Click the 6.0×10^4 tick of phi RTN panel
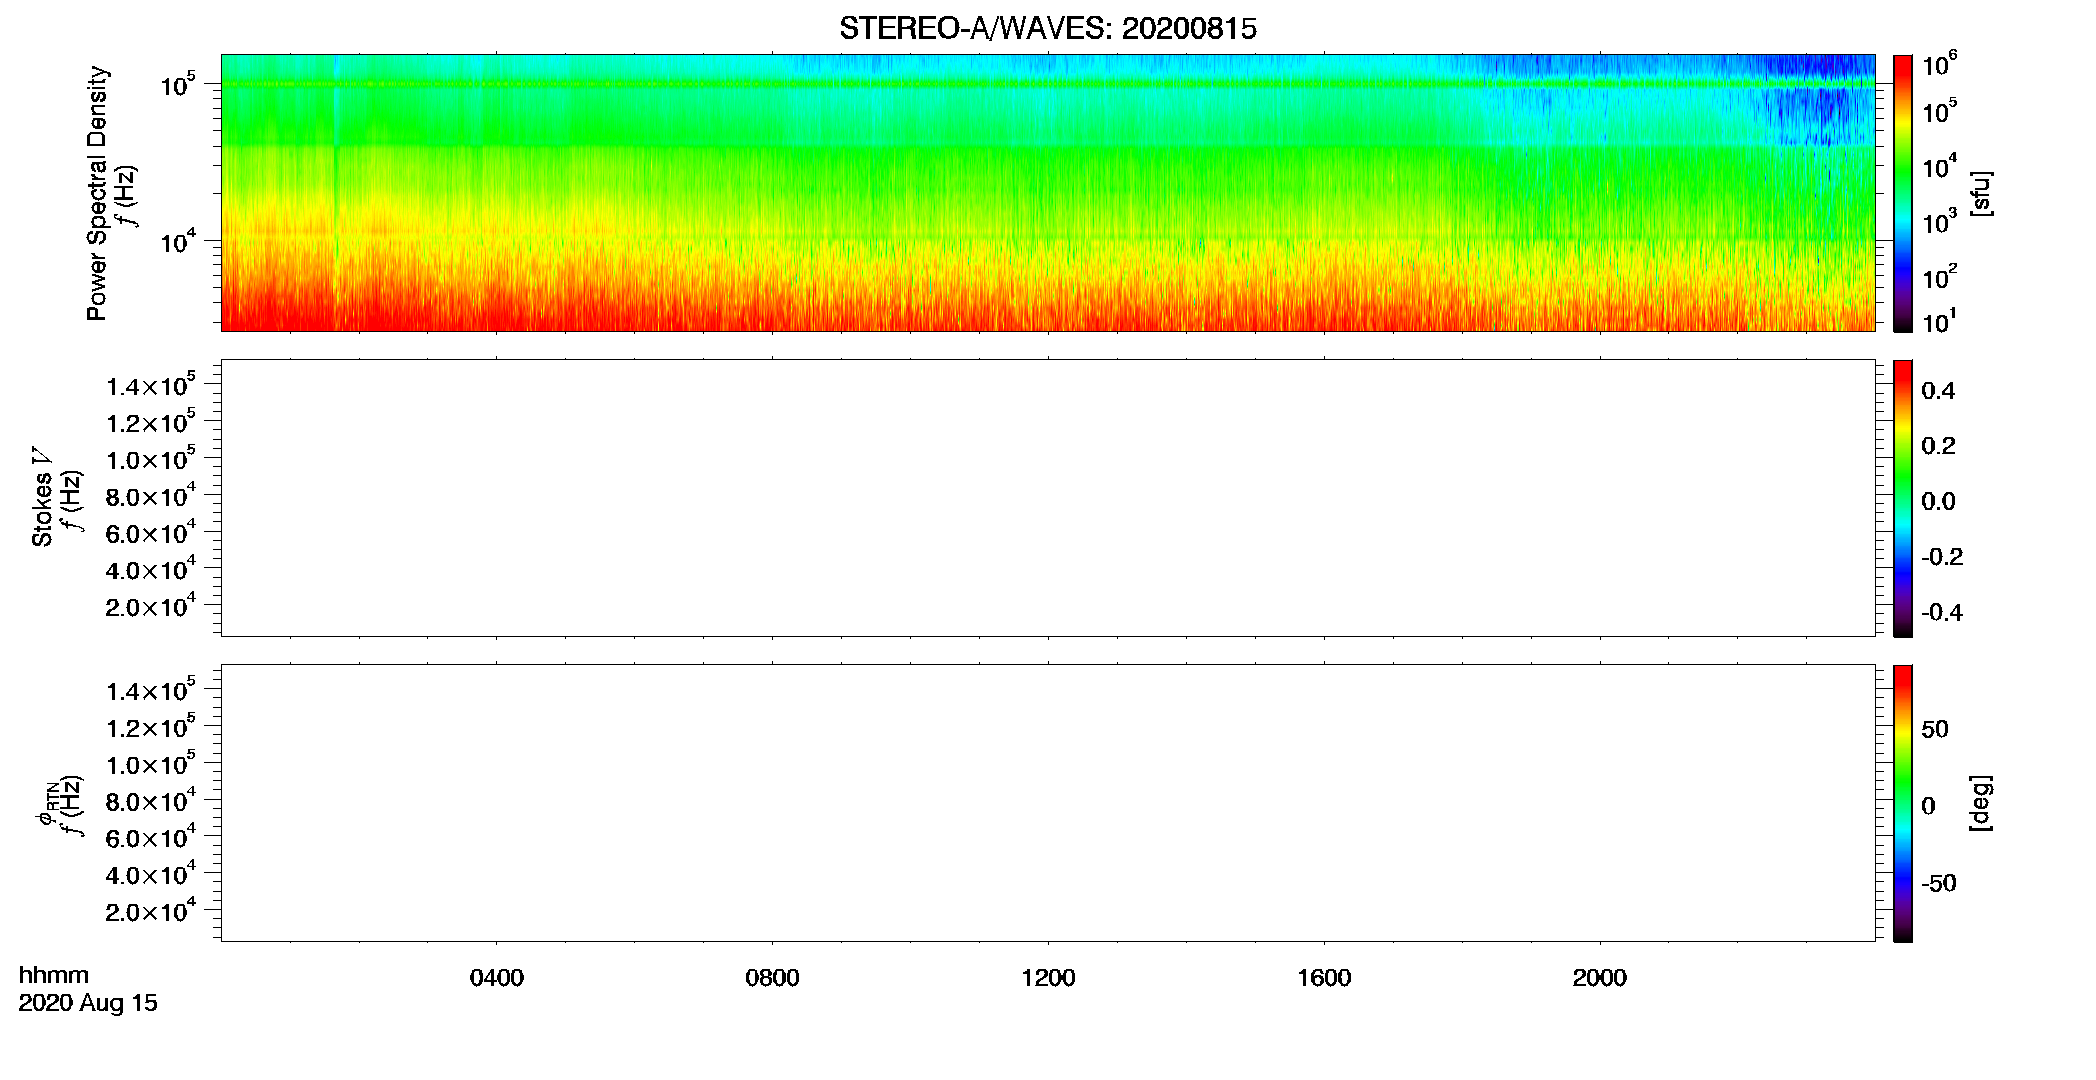2096x1080 pixels. 151,837
